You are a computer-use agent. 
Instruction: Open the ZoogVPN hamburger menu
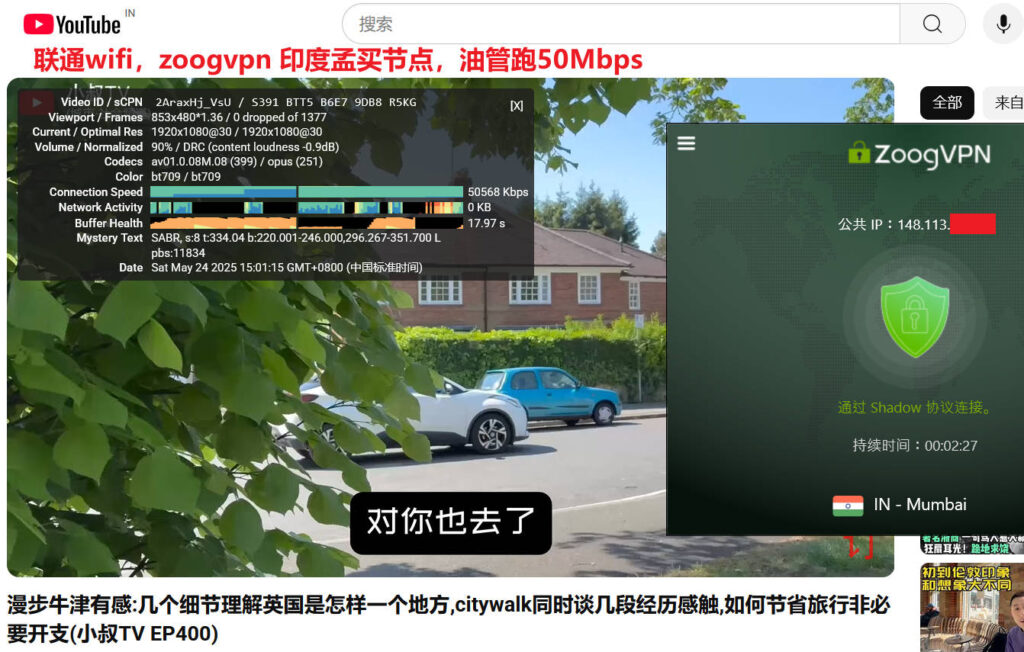click(x=686, y=143)
